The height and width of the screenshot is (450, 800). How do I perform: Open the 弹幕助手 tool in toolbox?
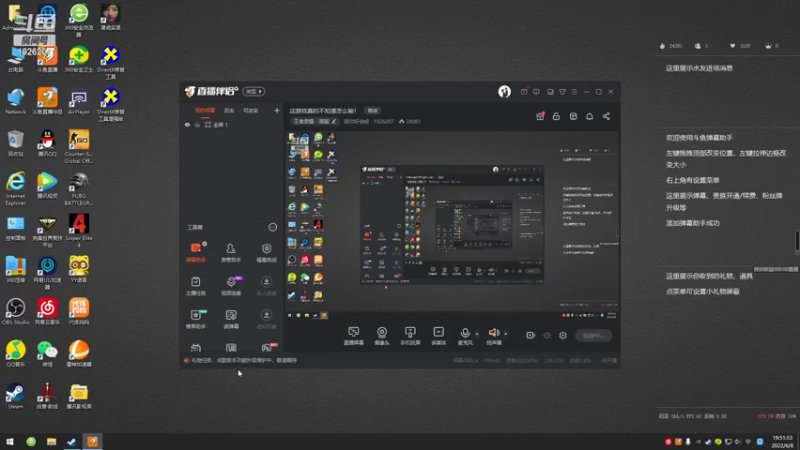click(x=195, y=252)
